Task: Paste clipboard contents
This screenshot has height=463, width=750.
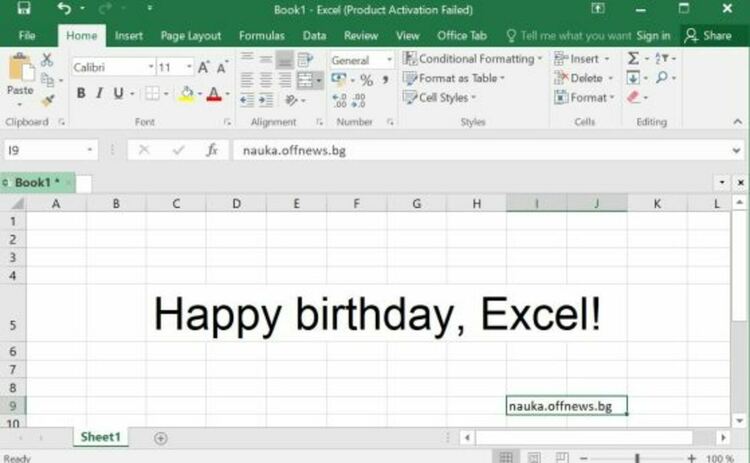Action: [x=21, y=75]
